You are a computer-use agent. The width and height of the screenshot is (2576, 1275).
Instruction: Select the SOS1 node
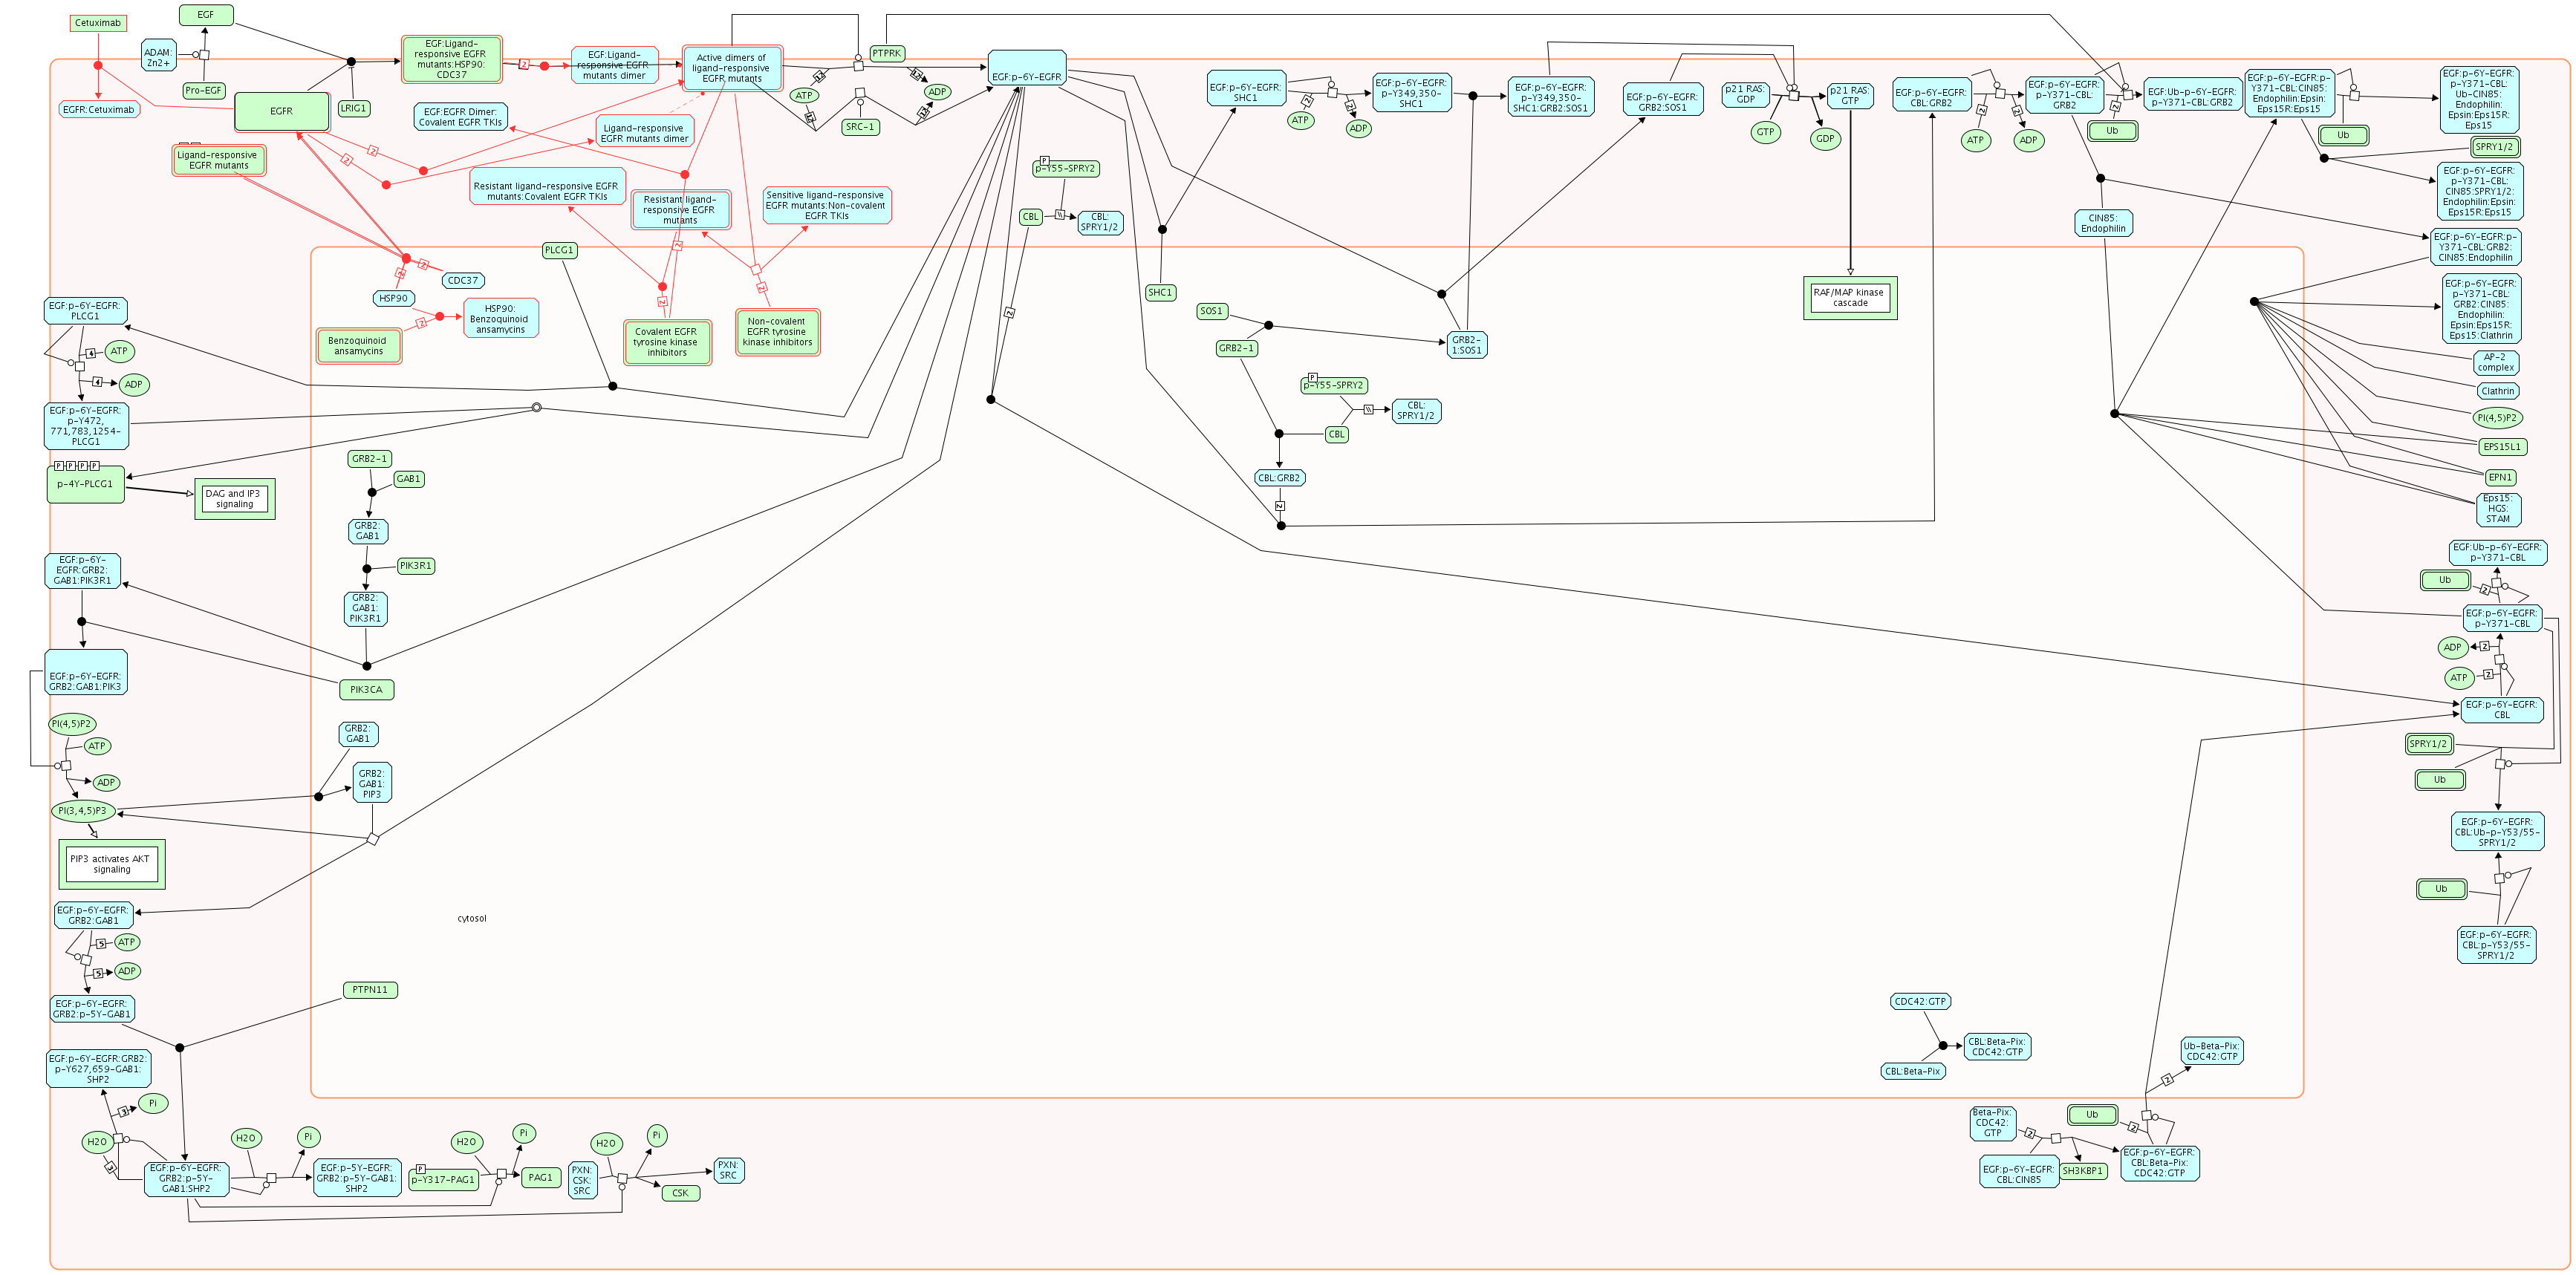coord(1211,311)
